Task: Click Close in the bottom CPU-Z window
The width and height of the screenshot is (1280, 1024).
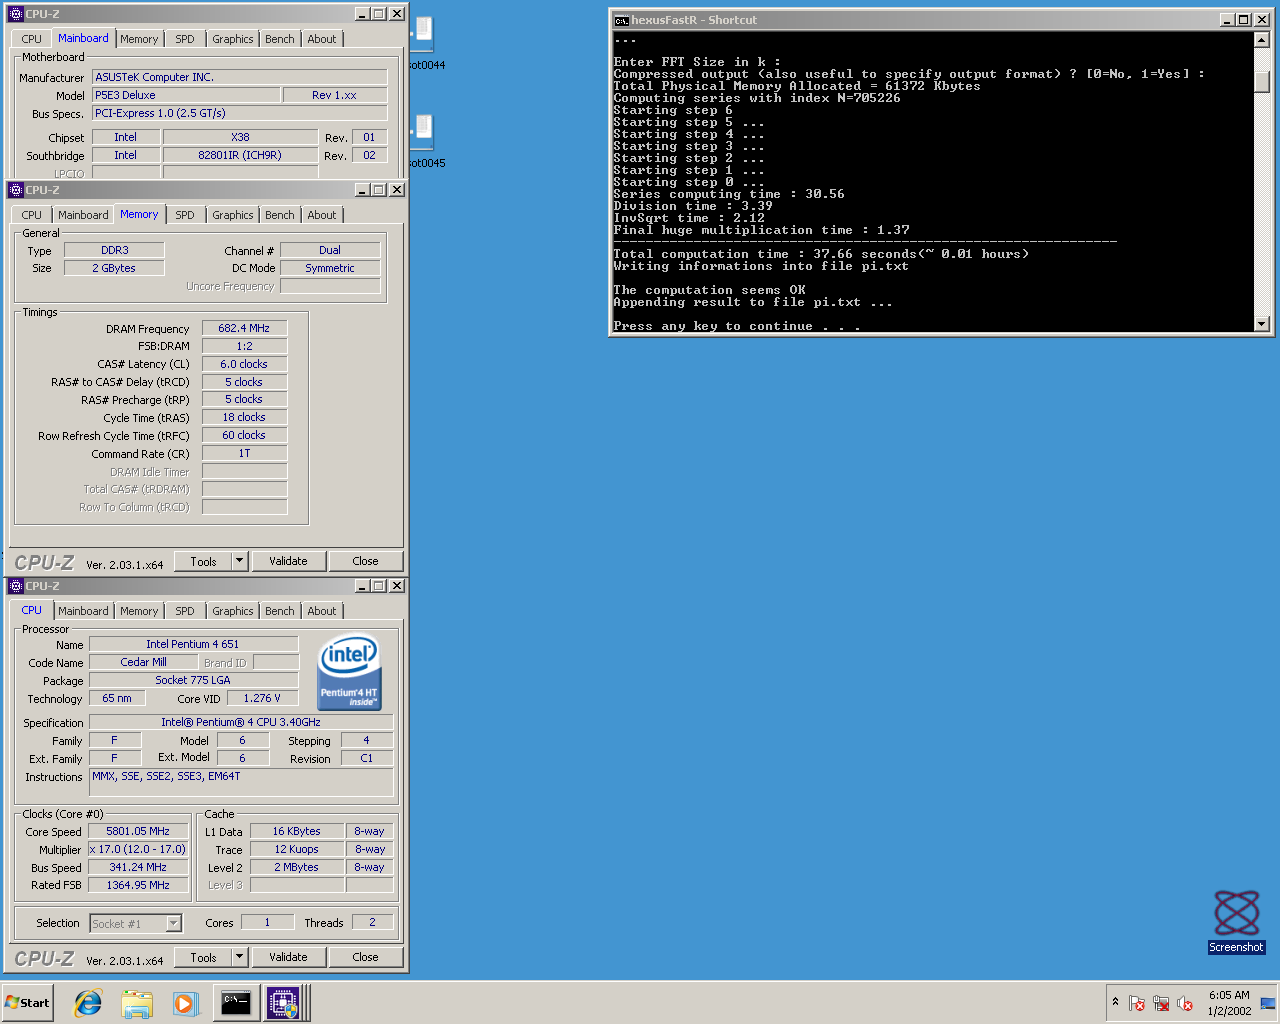Action: (x=365, y=958)
